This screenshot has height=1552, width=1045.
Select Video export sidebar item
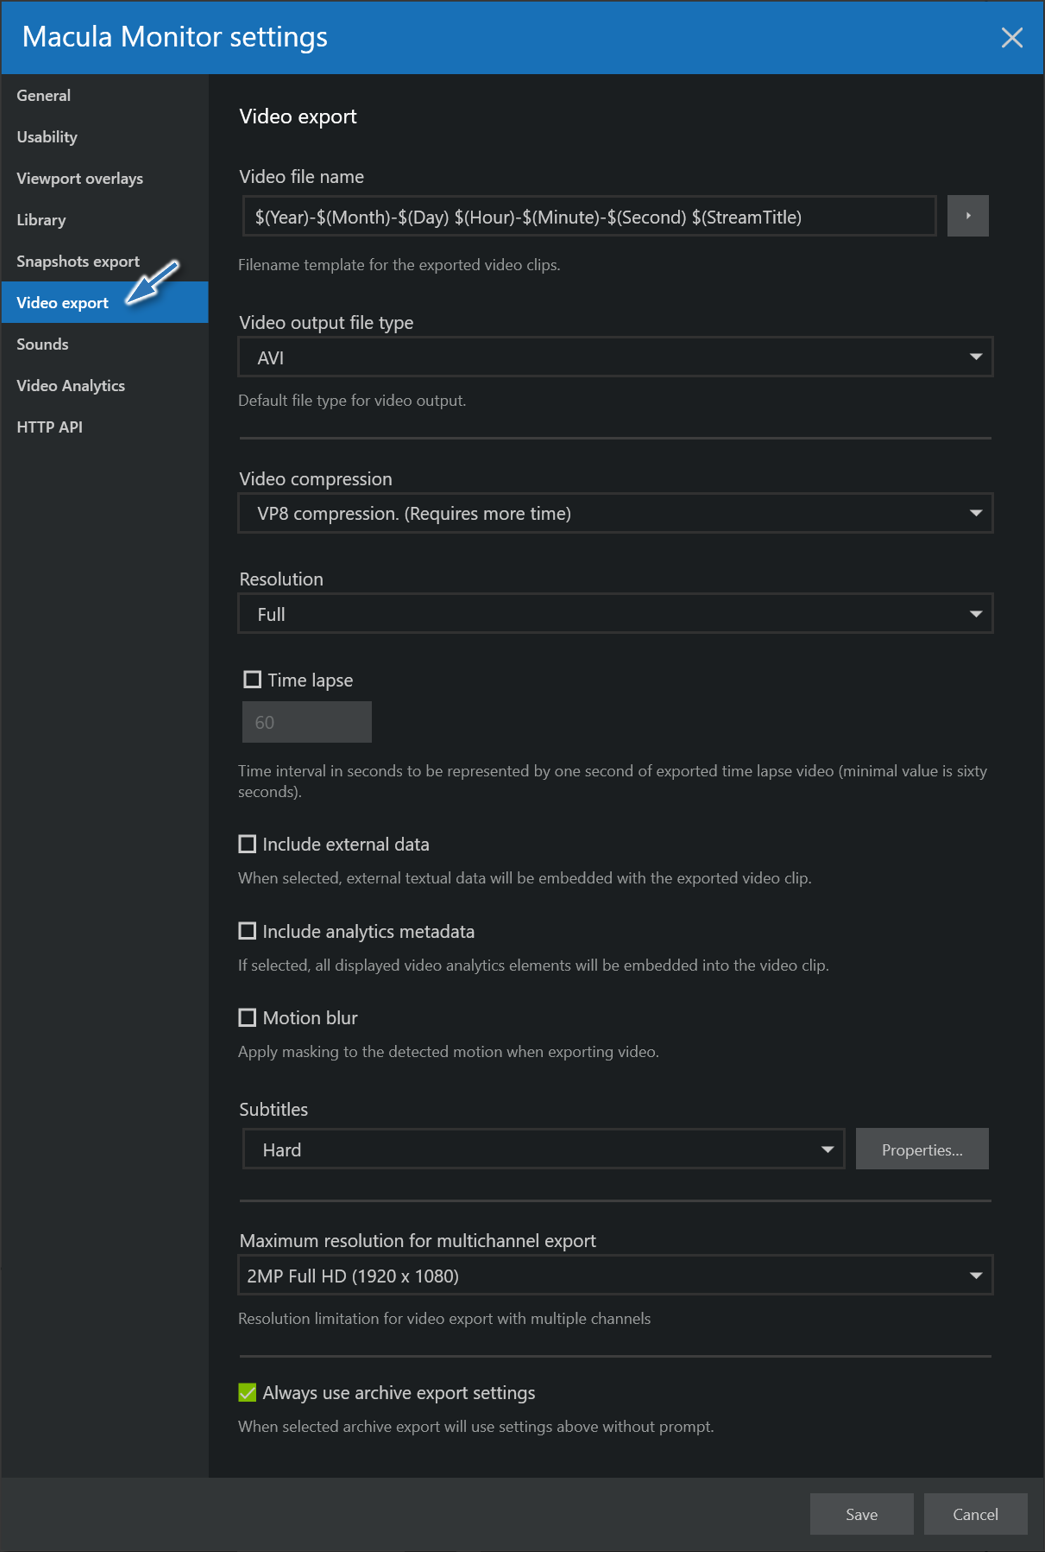(x=104, y=302)
